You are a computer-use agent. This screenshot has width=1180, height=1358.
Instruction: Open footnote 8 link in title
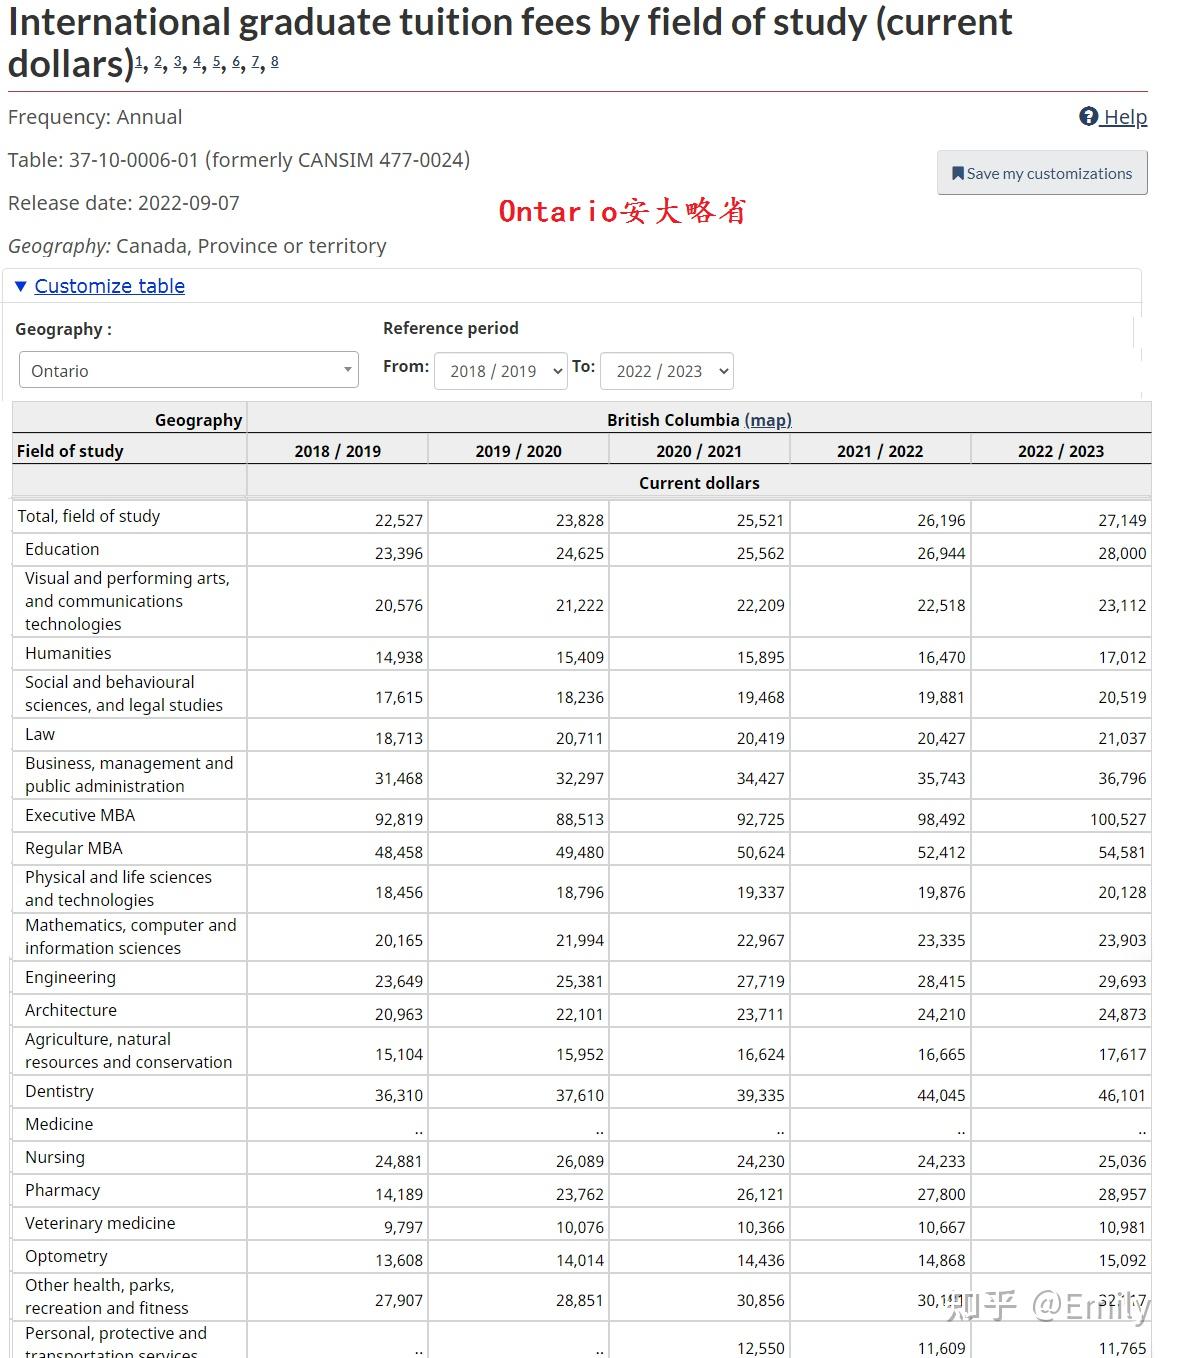click(x=275, y=62)
